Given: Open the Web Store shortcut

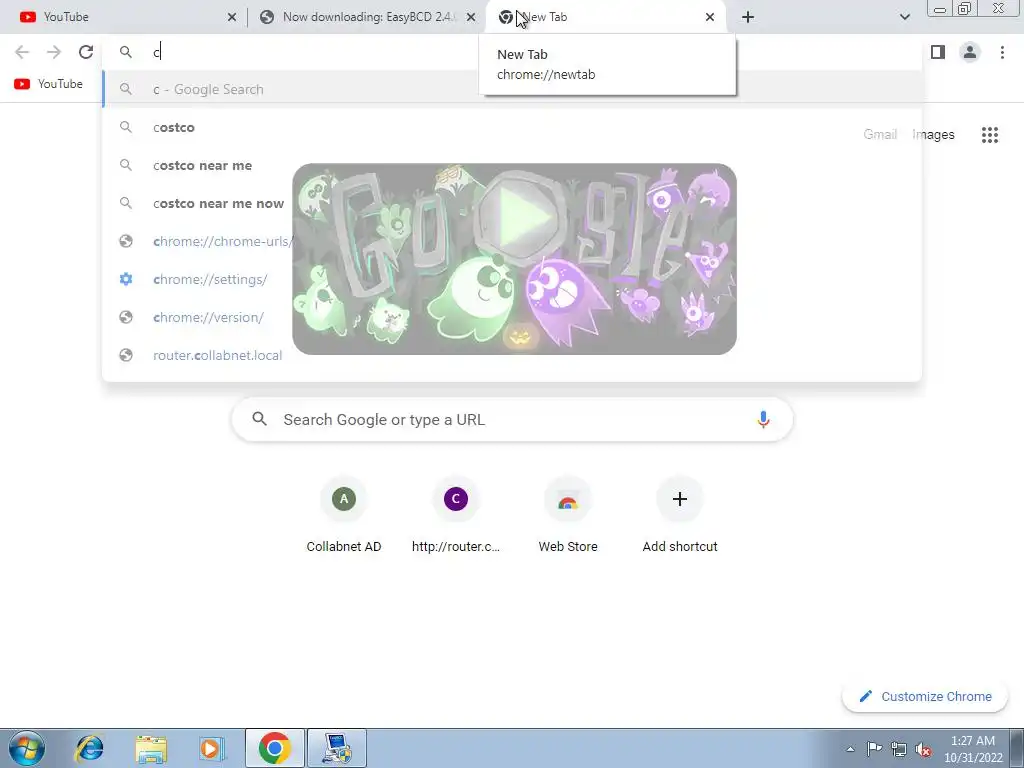Looking at the screenshot, I should pyautogui.click(x=568, y=516).
